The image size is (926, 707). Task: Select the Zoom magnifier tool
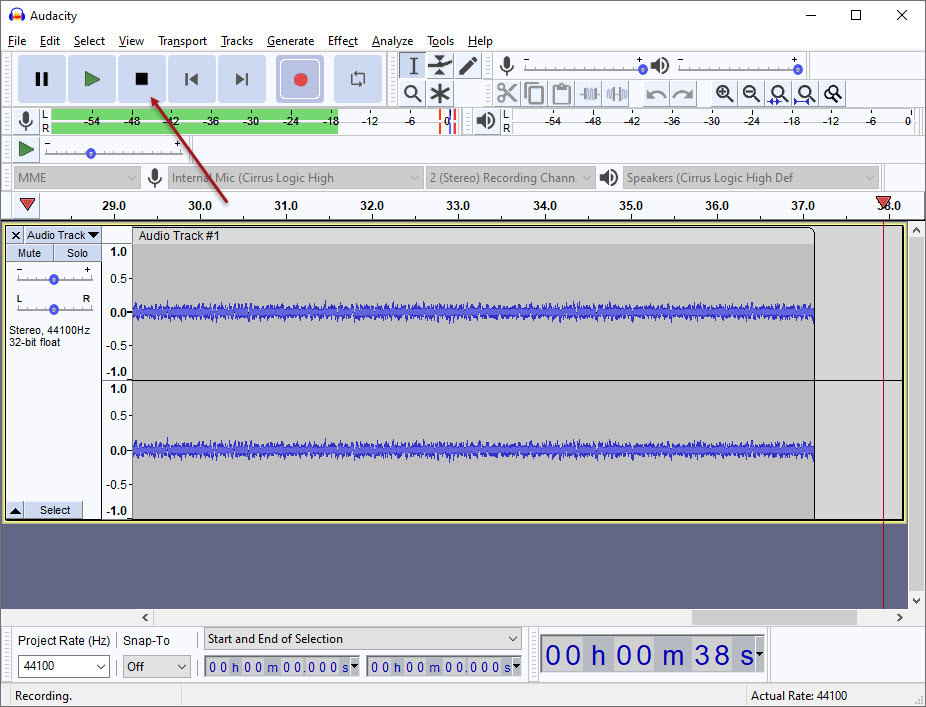point(413,93)
